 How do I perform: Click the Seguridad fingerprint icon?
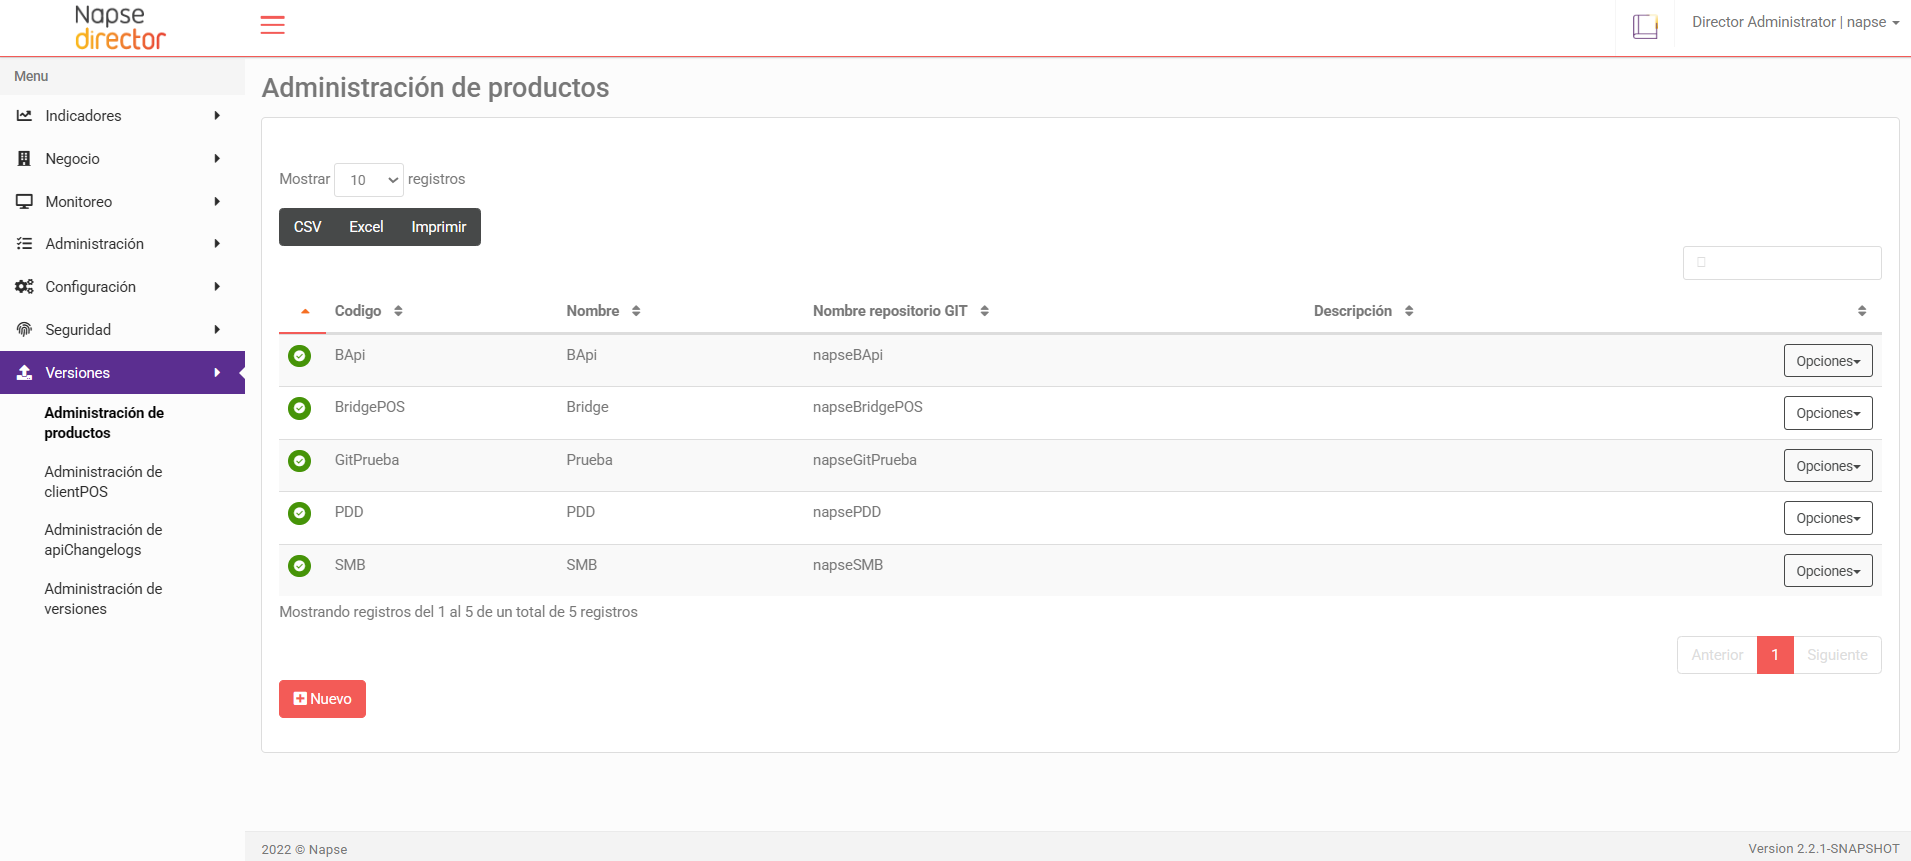(24, 330)
